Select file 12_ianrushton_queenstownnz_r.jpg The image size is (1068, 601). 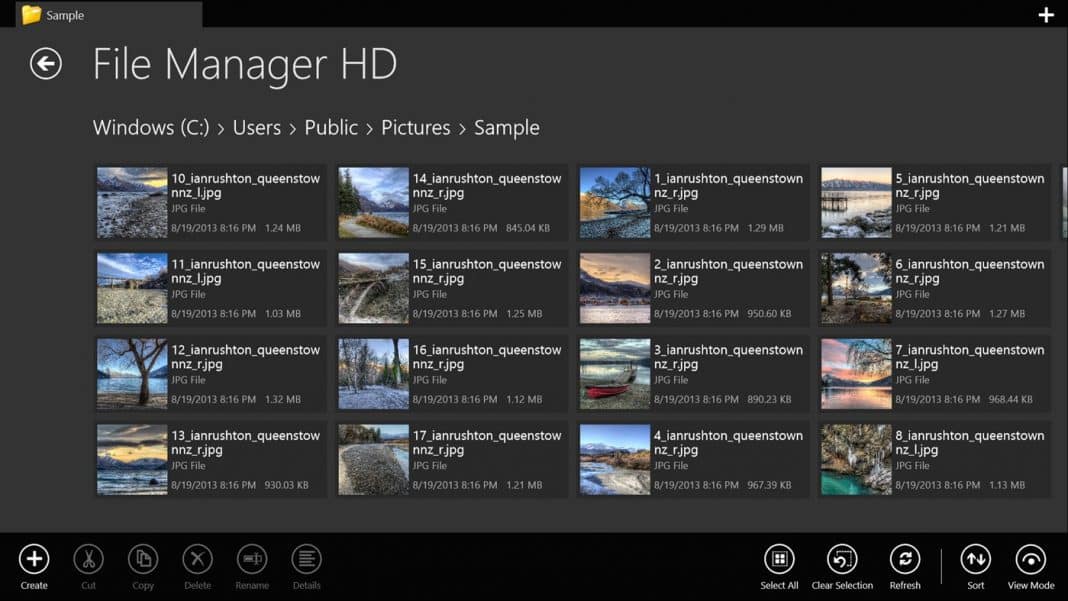click(x=210, y=374)
